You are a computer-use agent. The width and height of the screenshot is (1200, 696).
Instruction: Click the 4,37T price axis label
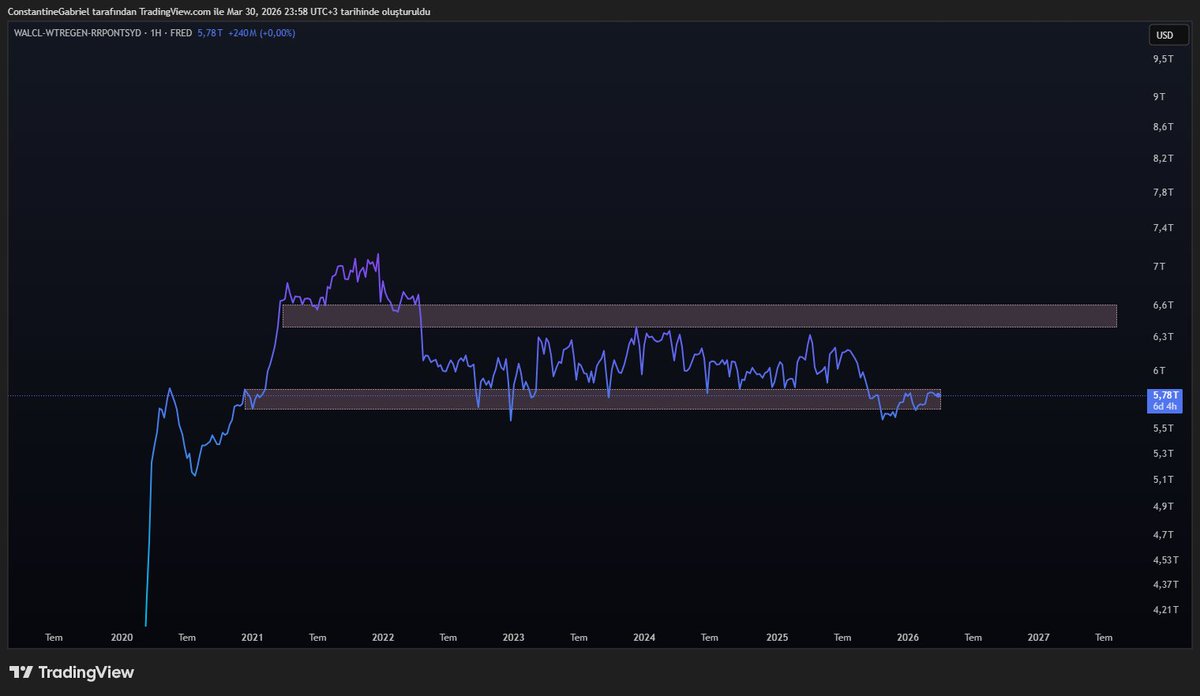(x=1165, y=584)
